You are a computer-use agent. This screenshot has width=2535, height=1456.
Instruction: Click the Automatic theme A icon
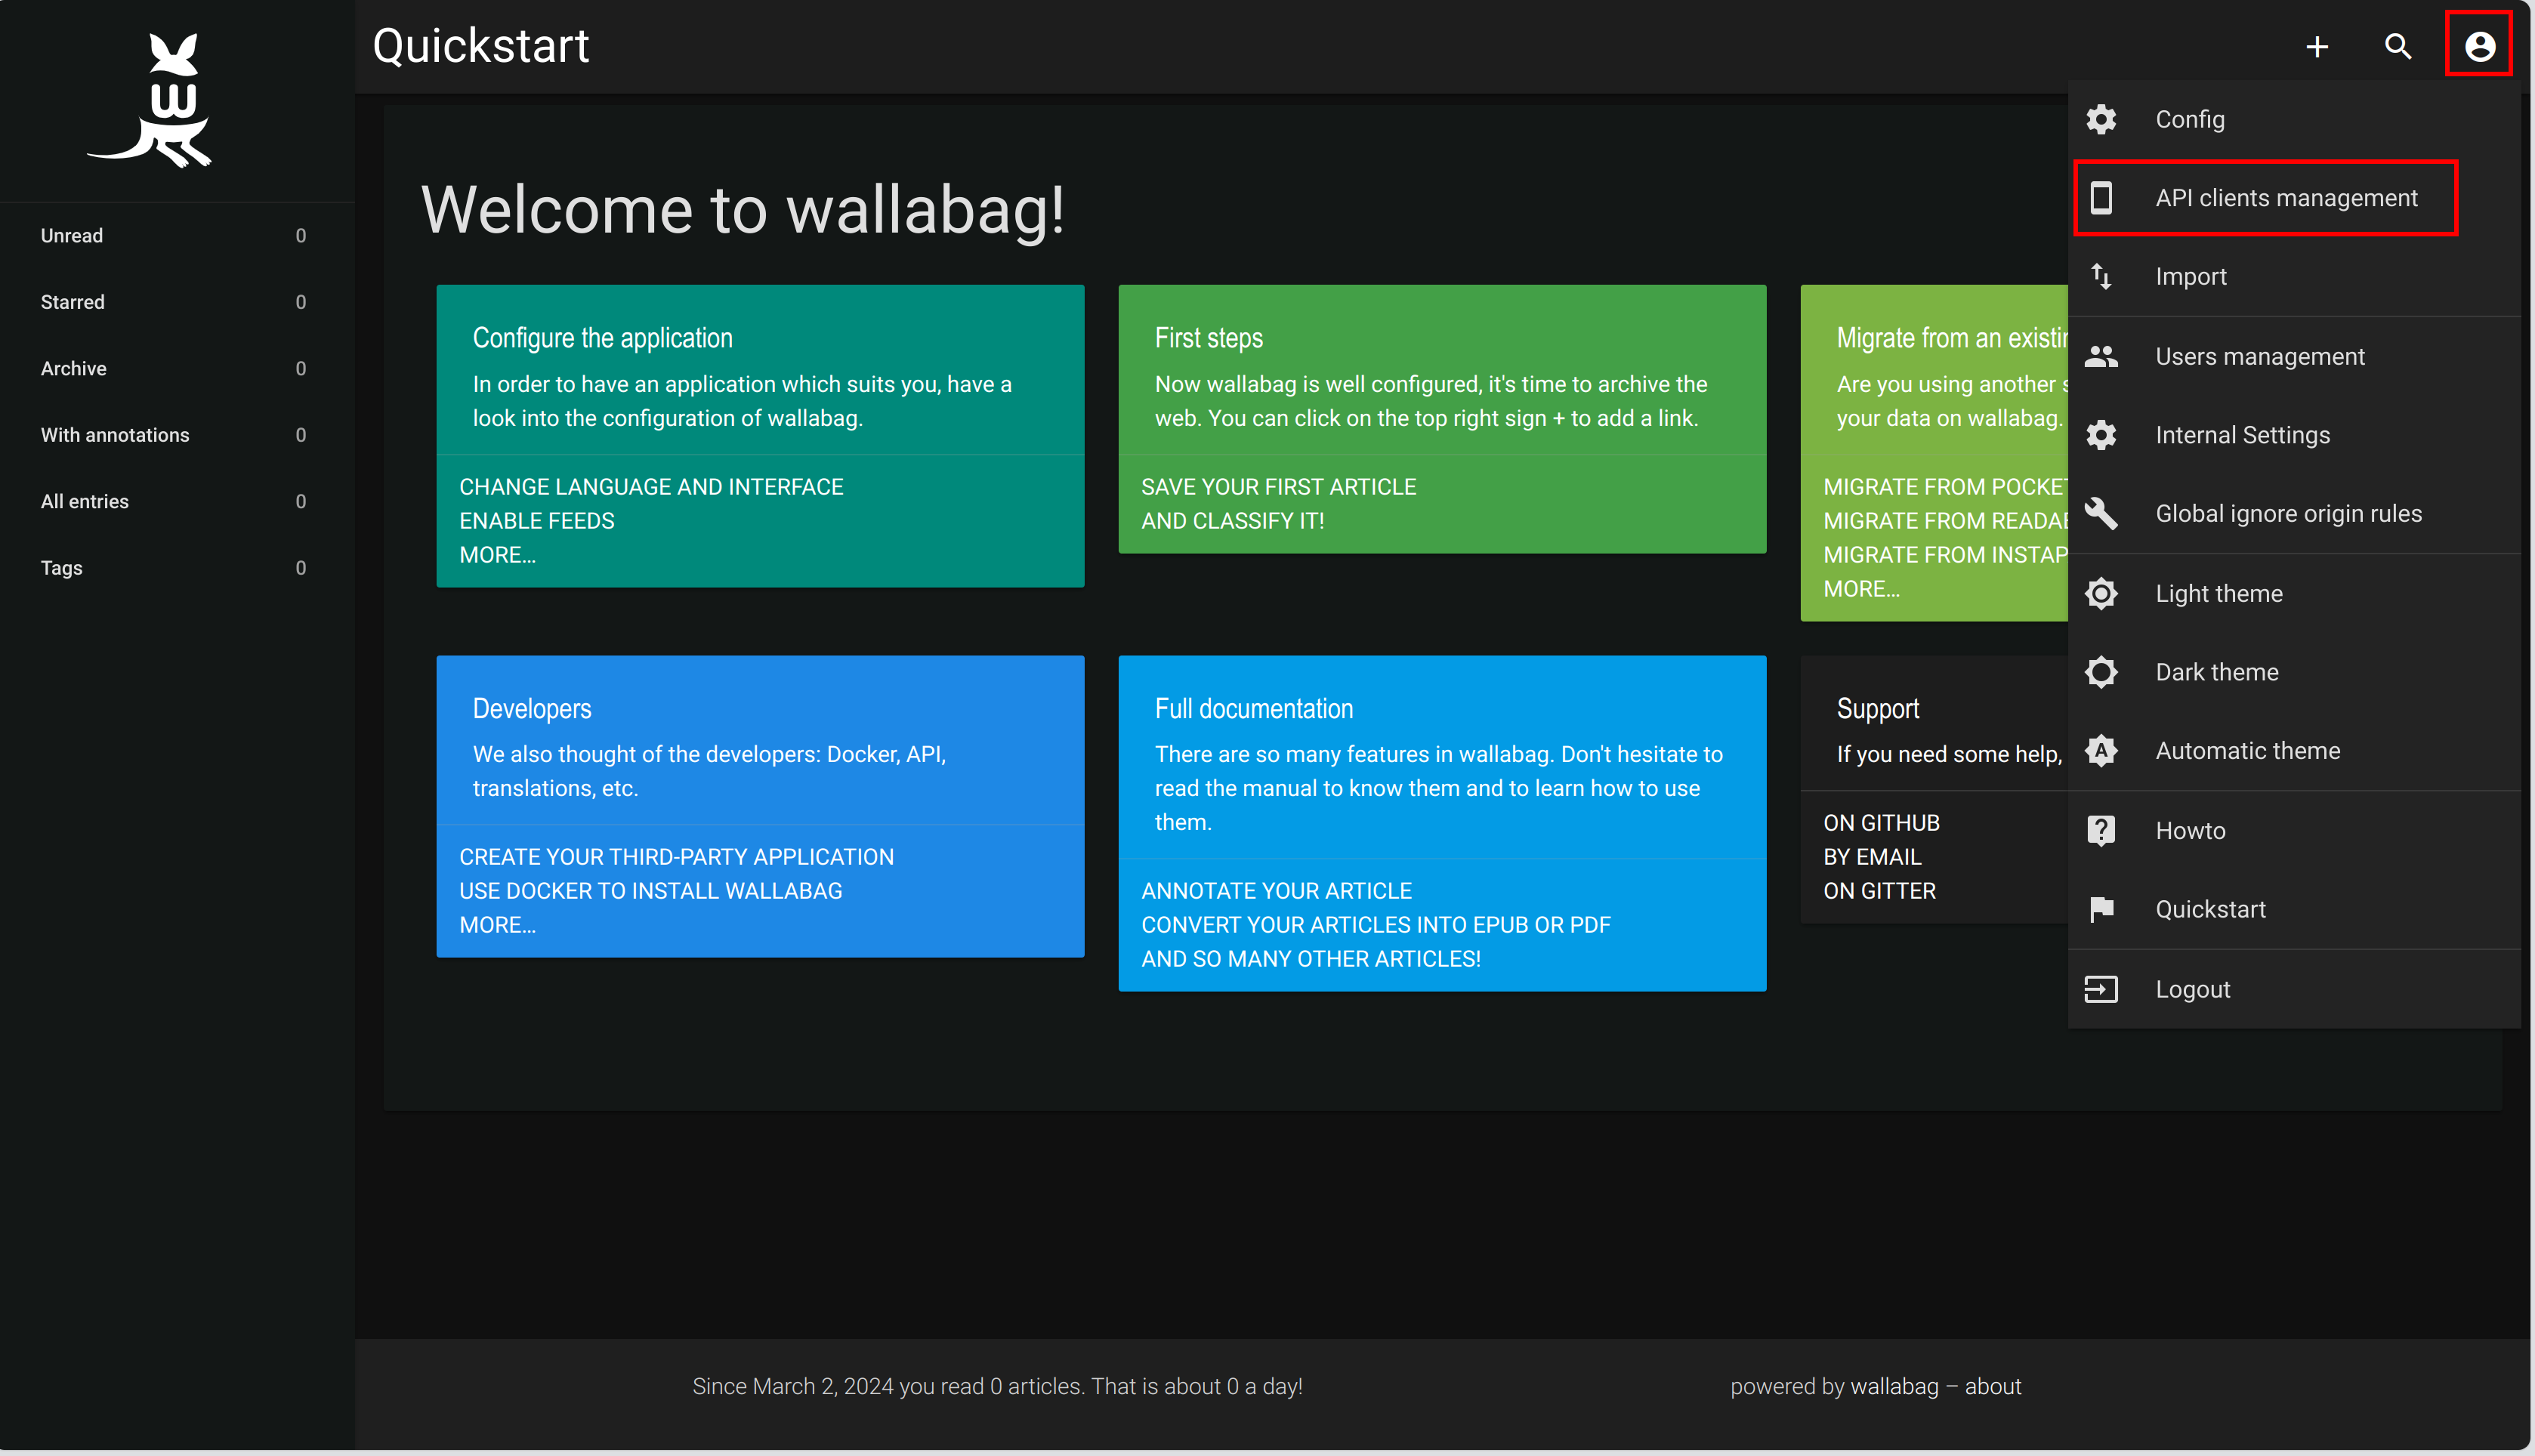(2101, 751)
